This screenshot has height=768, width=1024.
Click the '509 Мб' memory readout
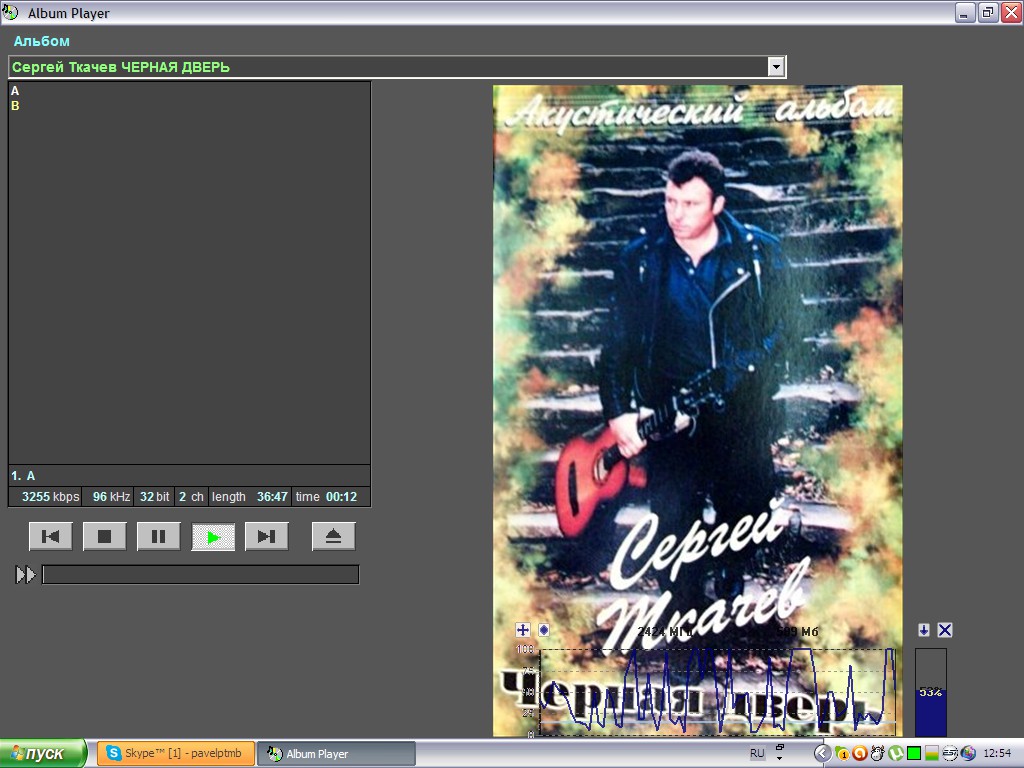pos(797,632)
